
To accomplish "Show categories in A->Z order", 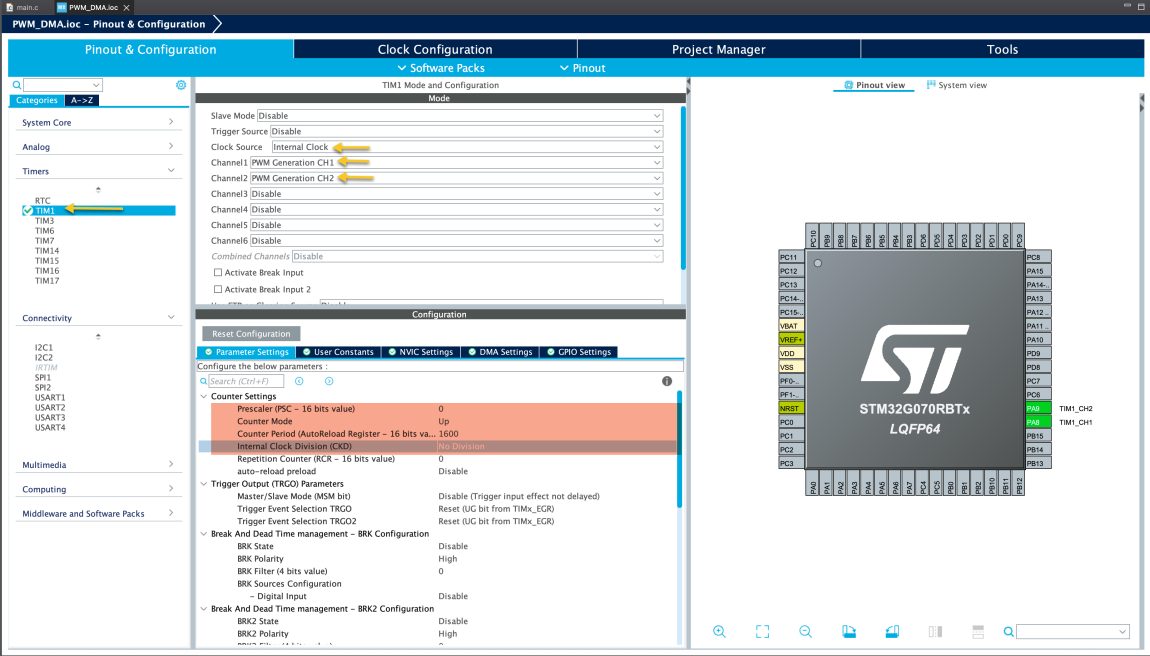I will click(82, 101).
